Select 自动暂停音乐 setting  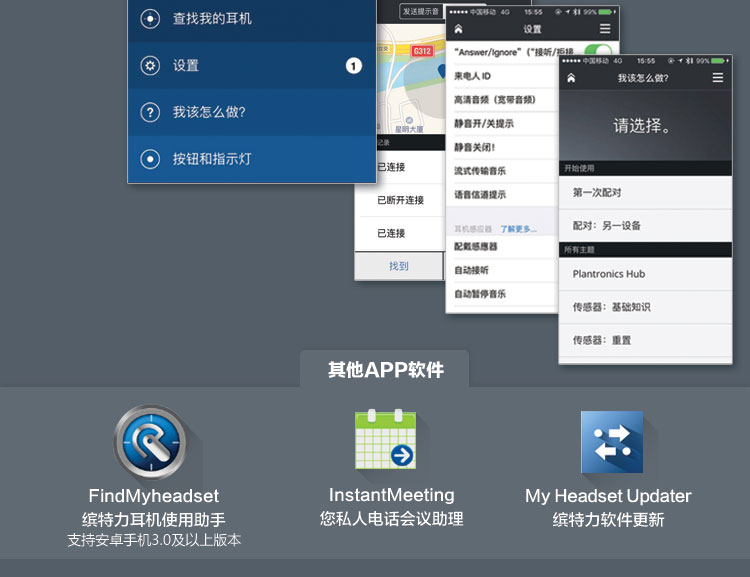[x=502, y=294]
